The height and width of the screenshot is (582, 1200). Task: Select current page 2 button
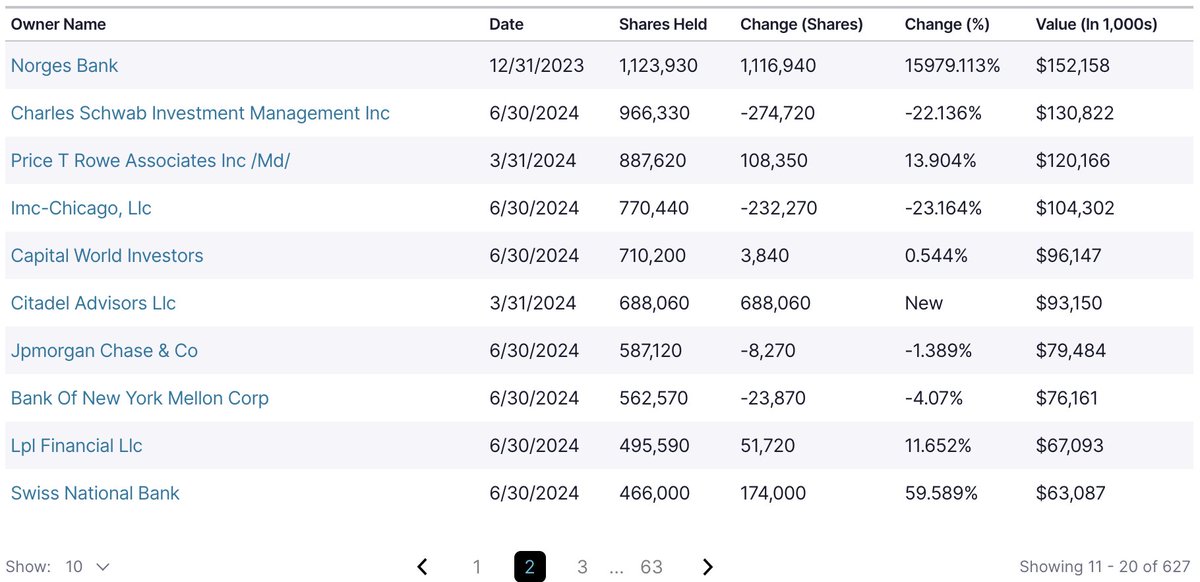pos(530,567)
